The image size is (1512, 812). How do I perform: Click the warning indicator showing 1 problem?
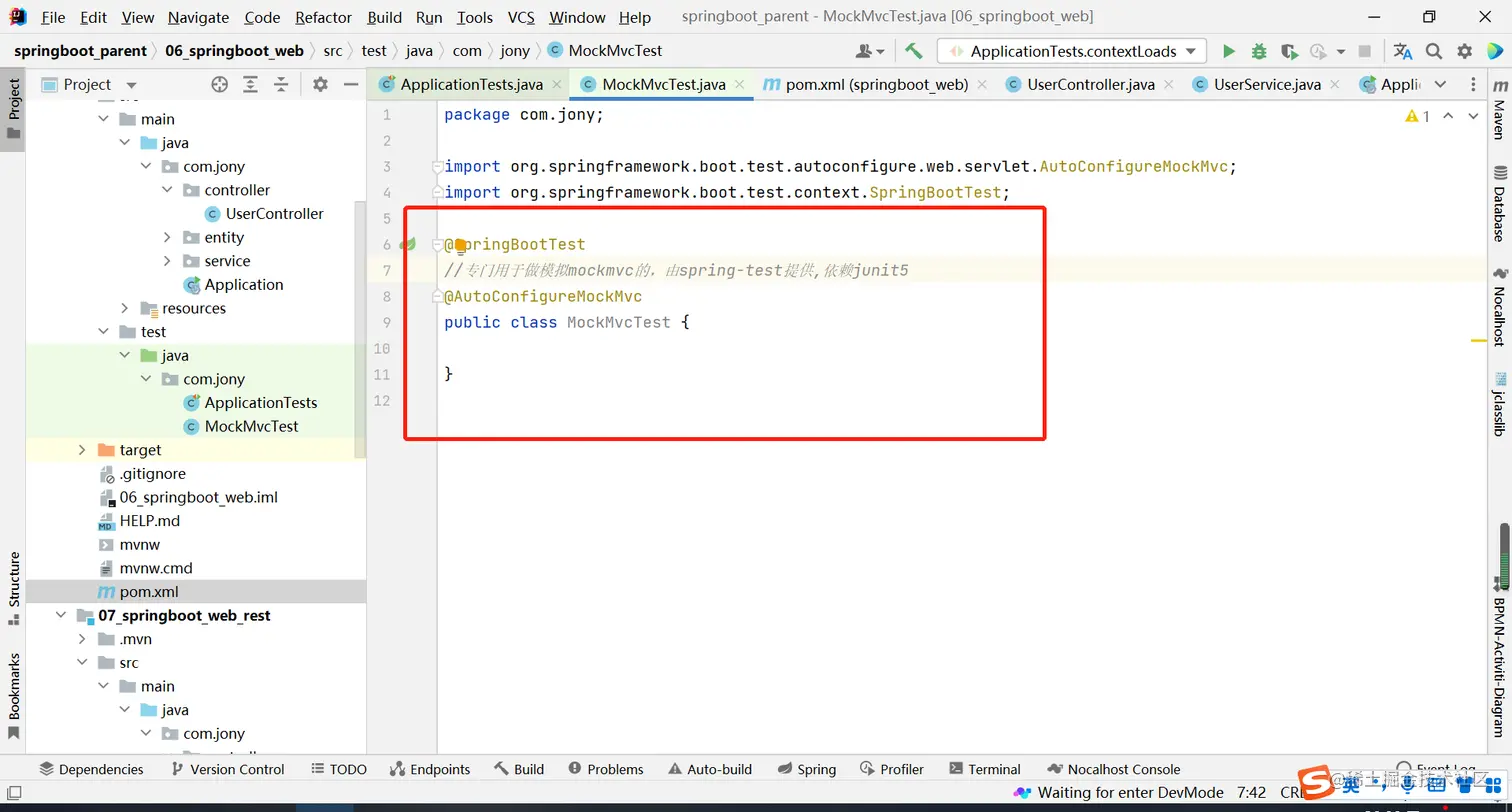(x=1418, y=116)
